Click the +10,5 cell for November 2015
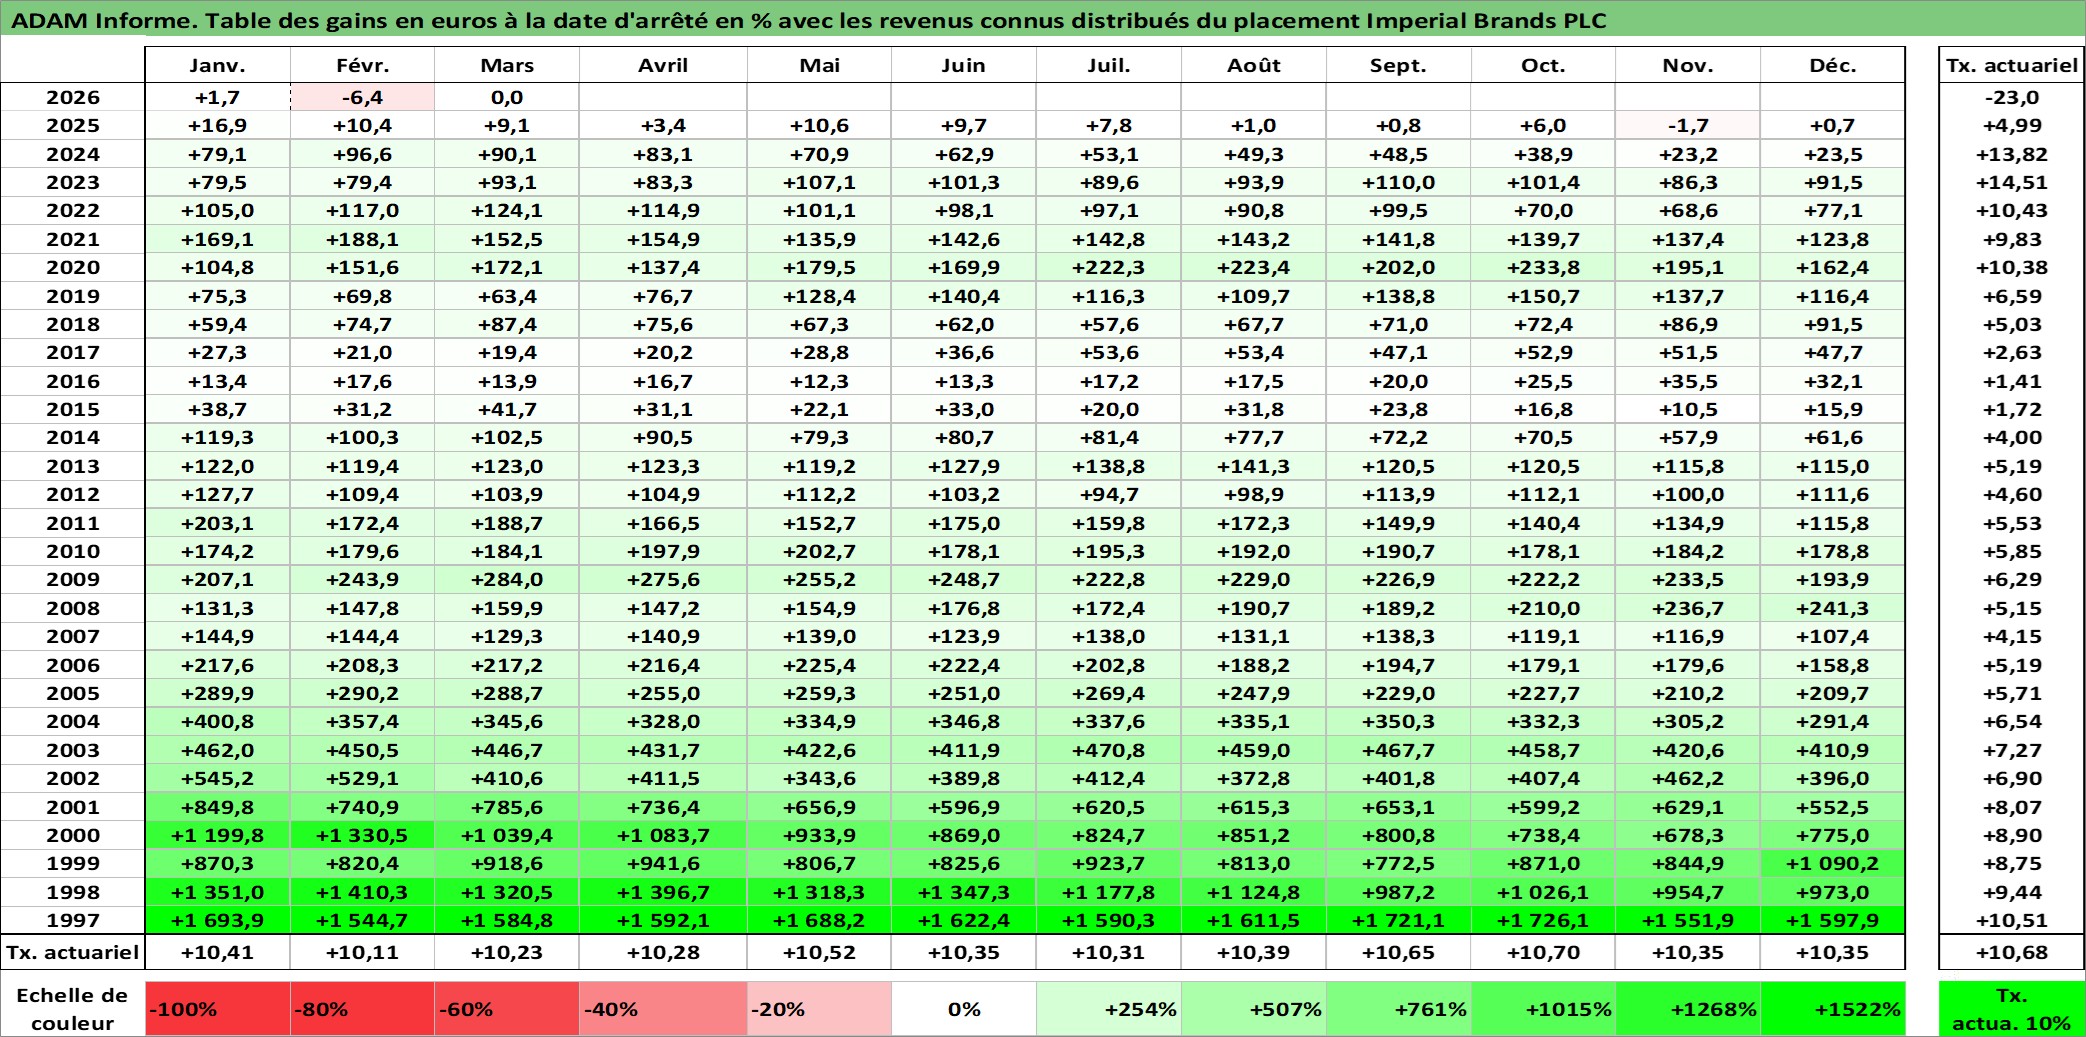Screen dimensions: 2086x1037 pos(1688,409)
